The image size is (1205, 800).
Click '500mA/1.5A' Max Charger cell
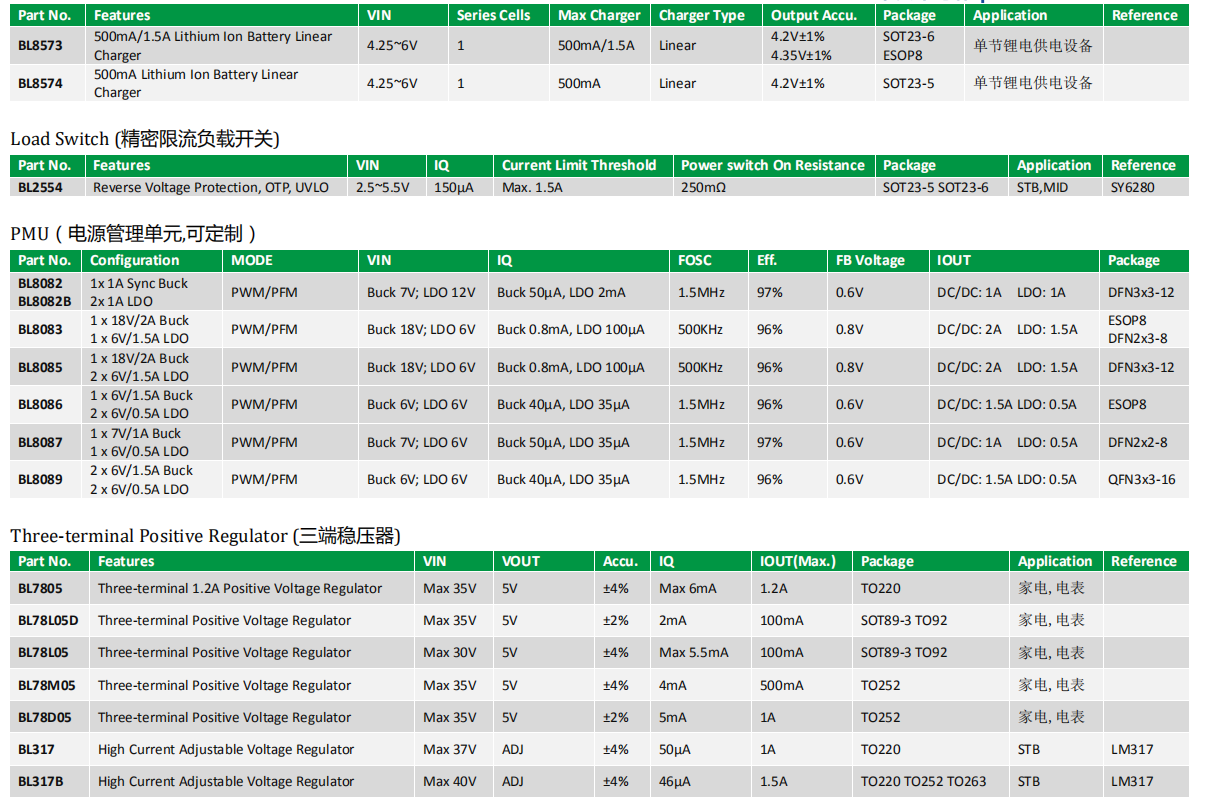pos(596,46)
